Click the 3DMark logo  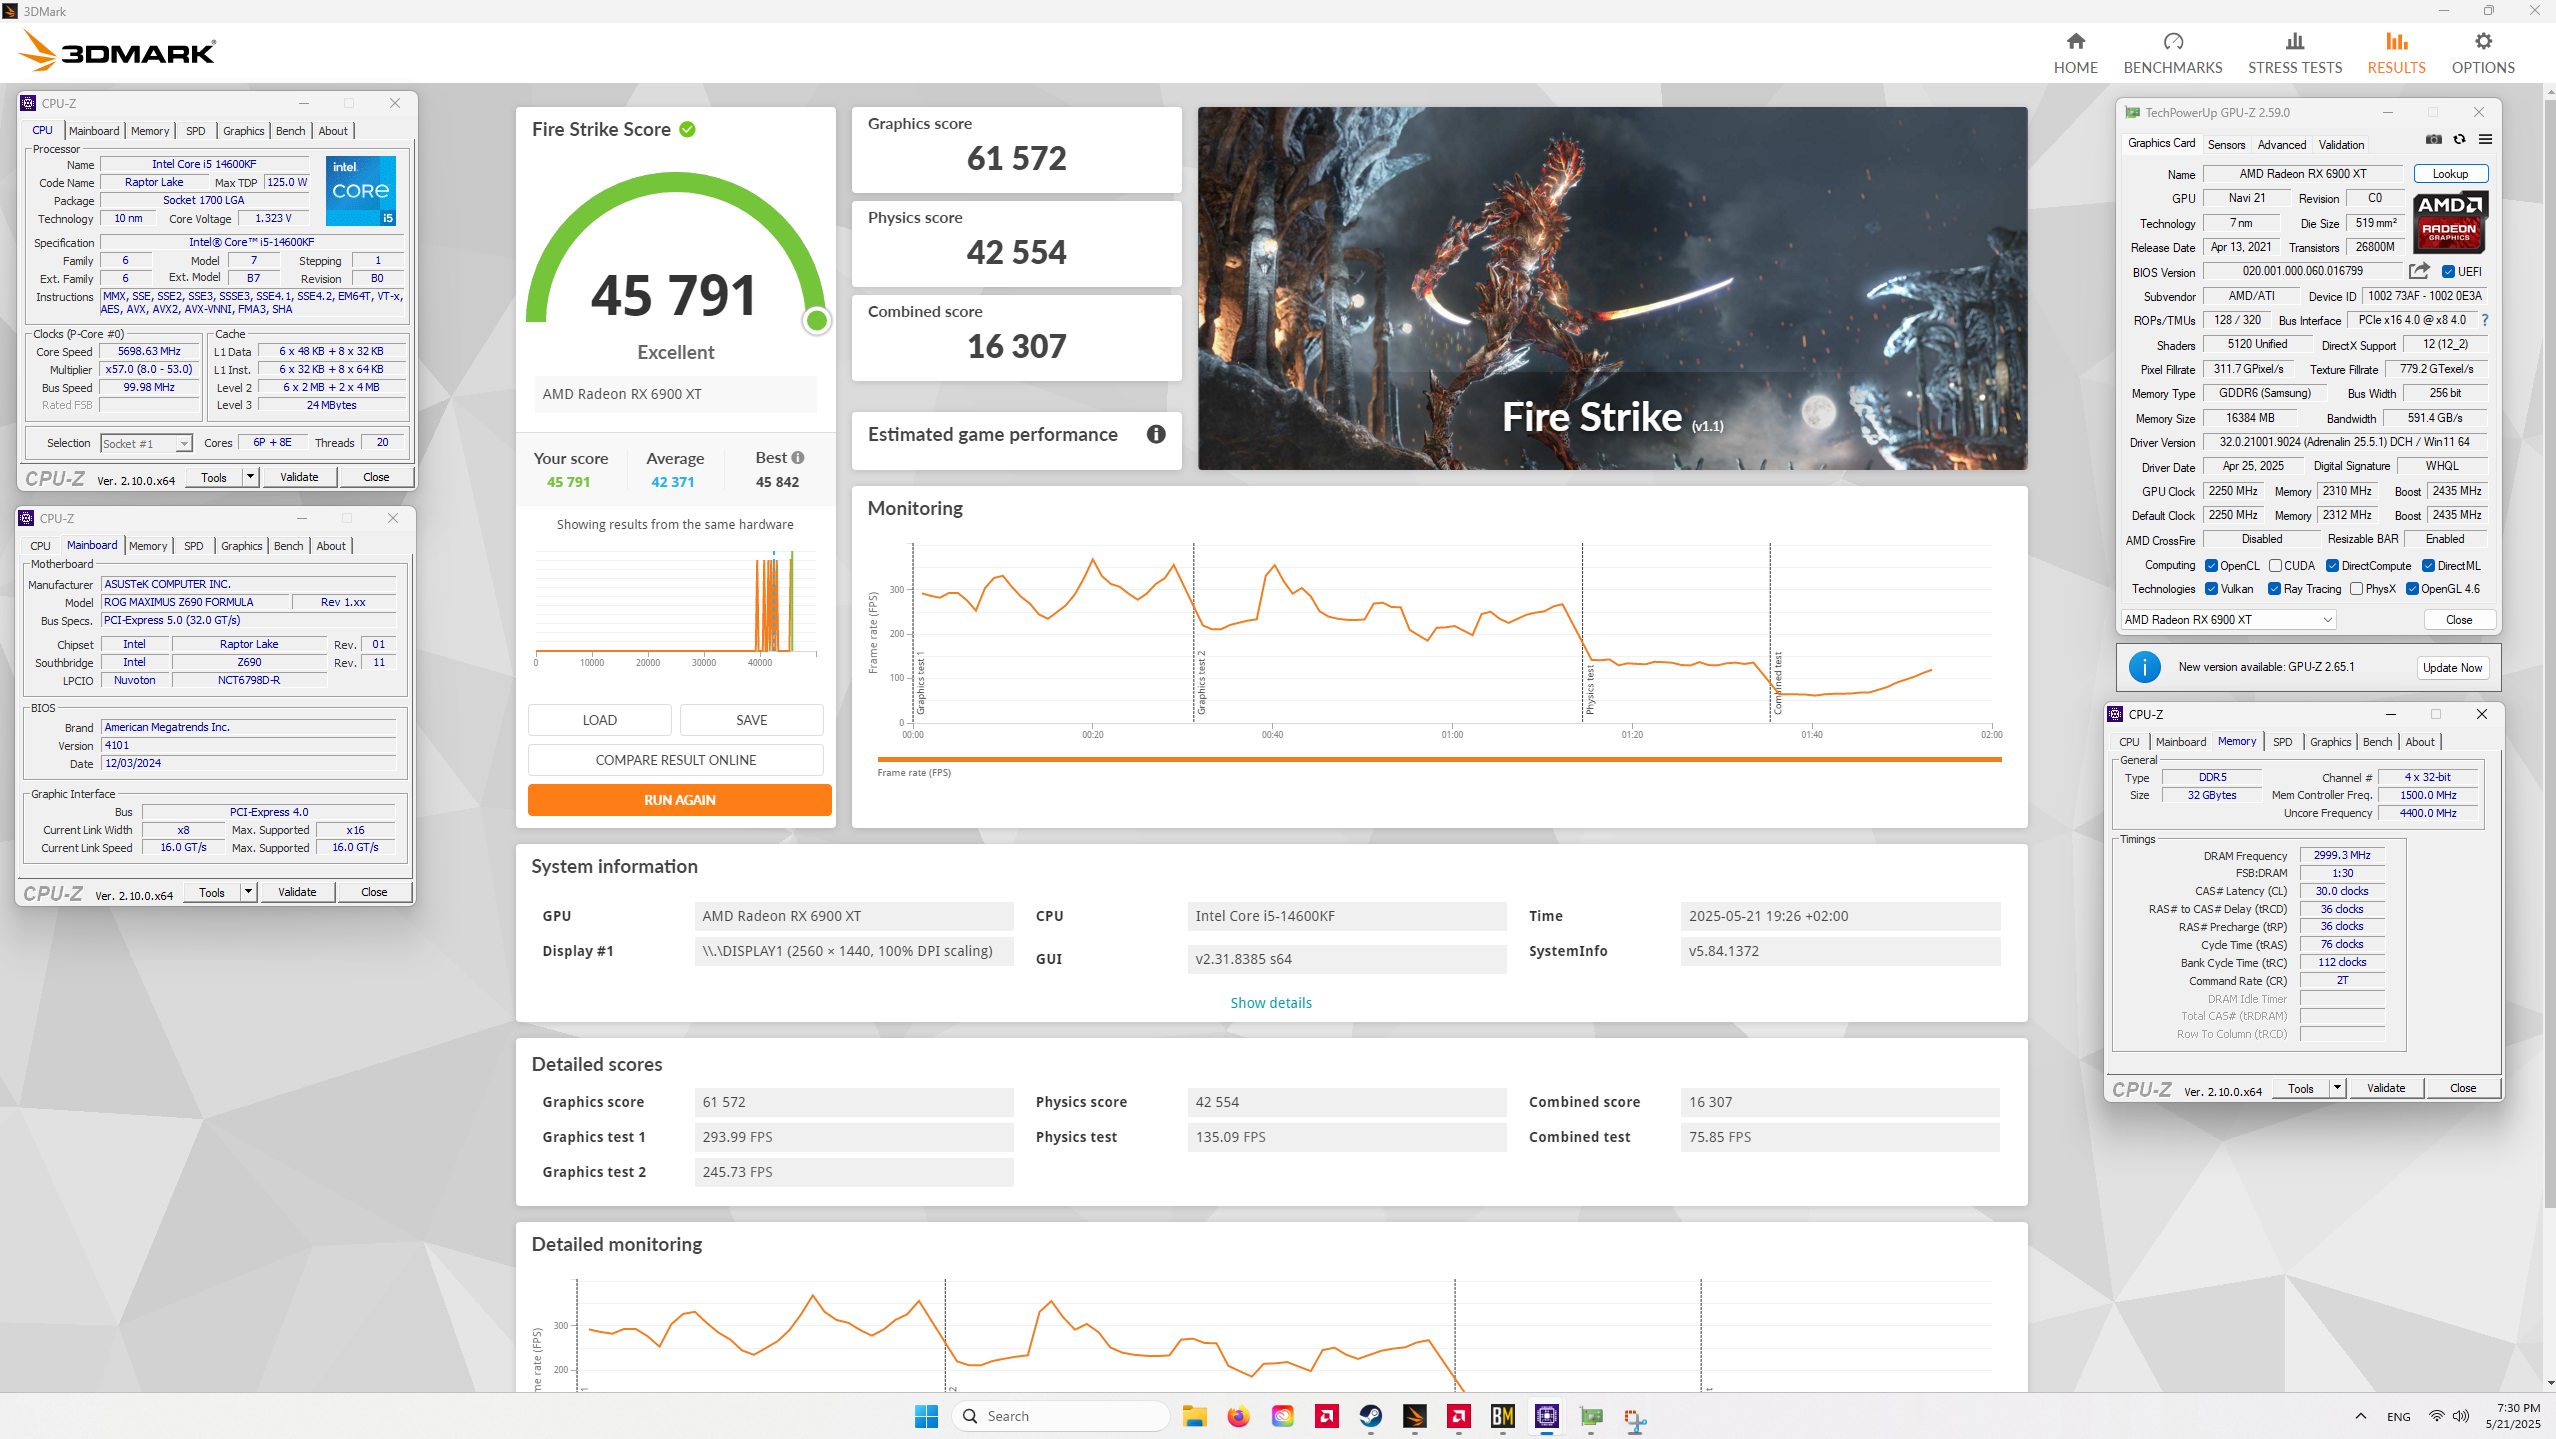(x=118, y=51)
